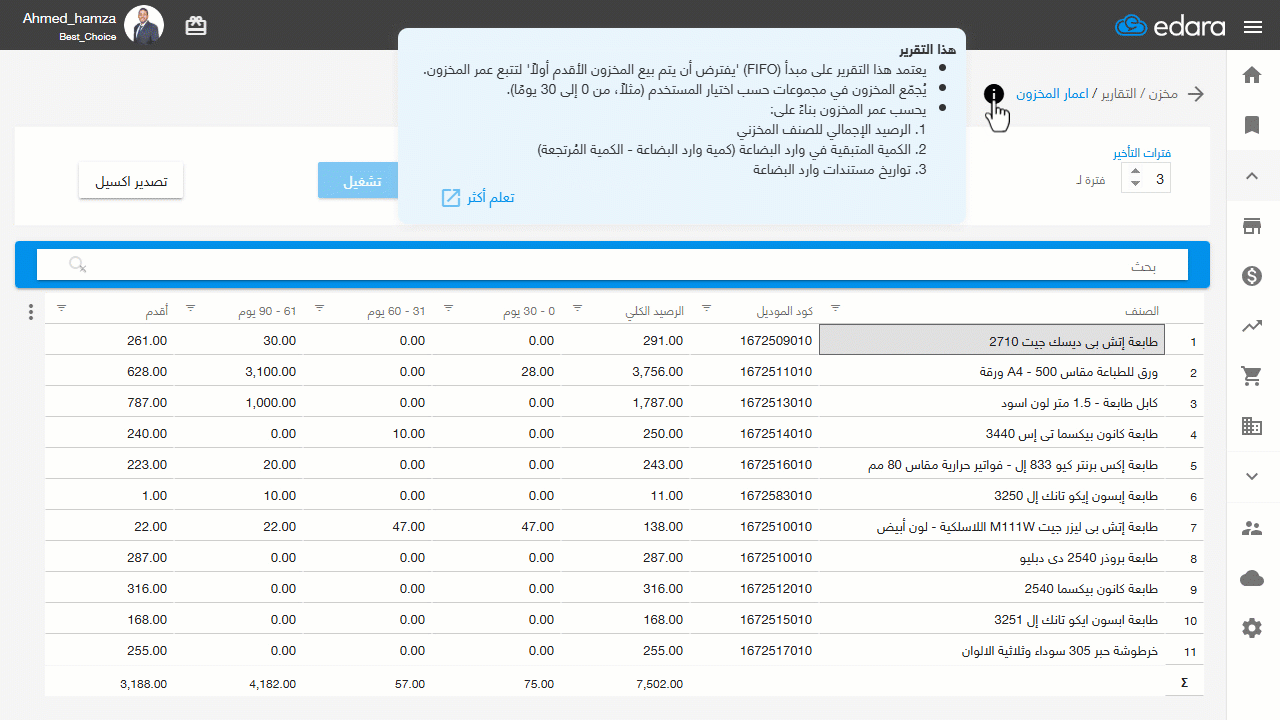This screenshot has height=720, width=1280.
Task: Open table options three-dot menu
Action: 31,311
